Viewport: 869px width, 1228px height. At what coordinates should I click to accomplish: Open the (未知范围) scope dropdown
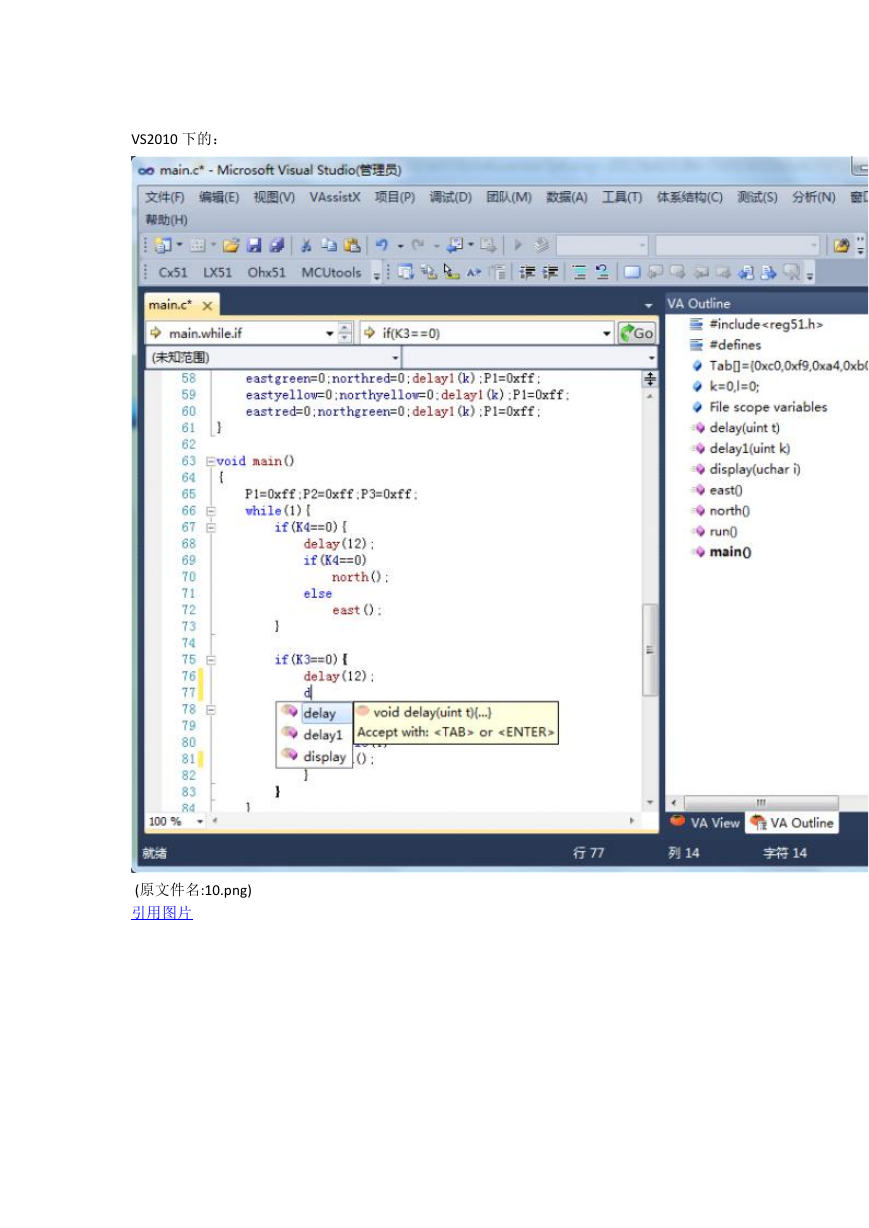(395, 357)
